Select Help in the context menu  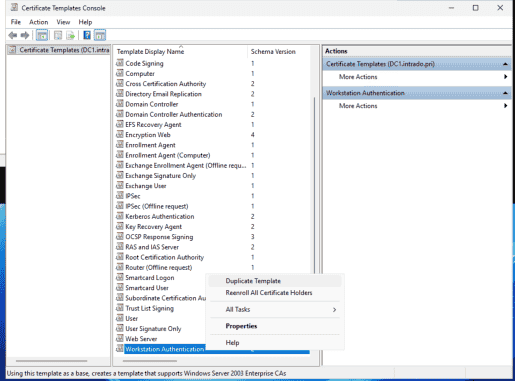(275, 343)
